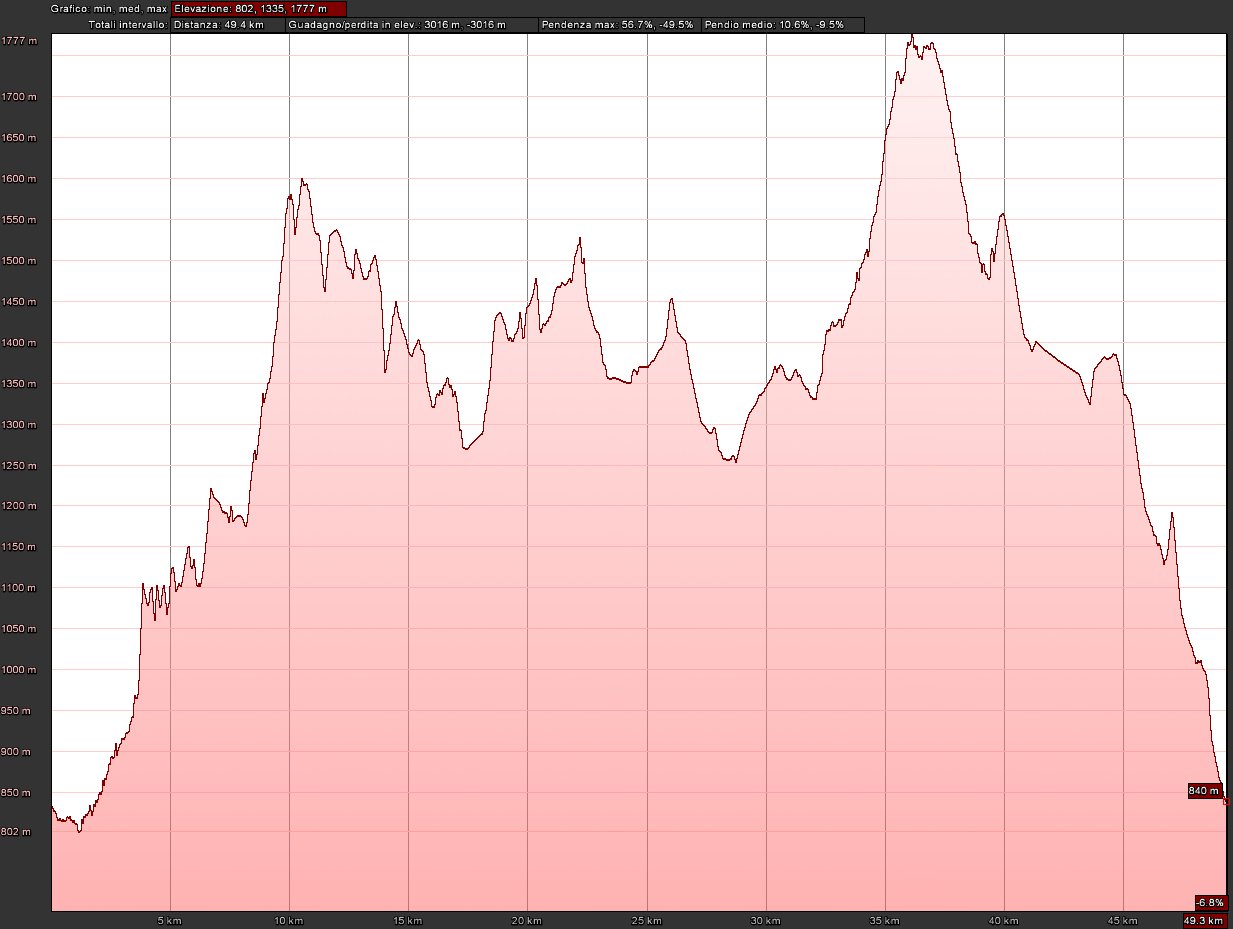This screenshot has height=929, width=1233.
Task: Click the red cursor marker square on profile
Action: 1227,801
